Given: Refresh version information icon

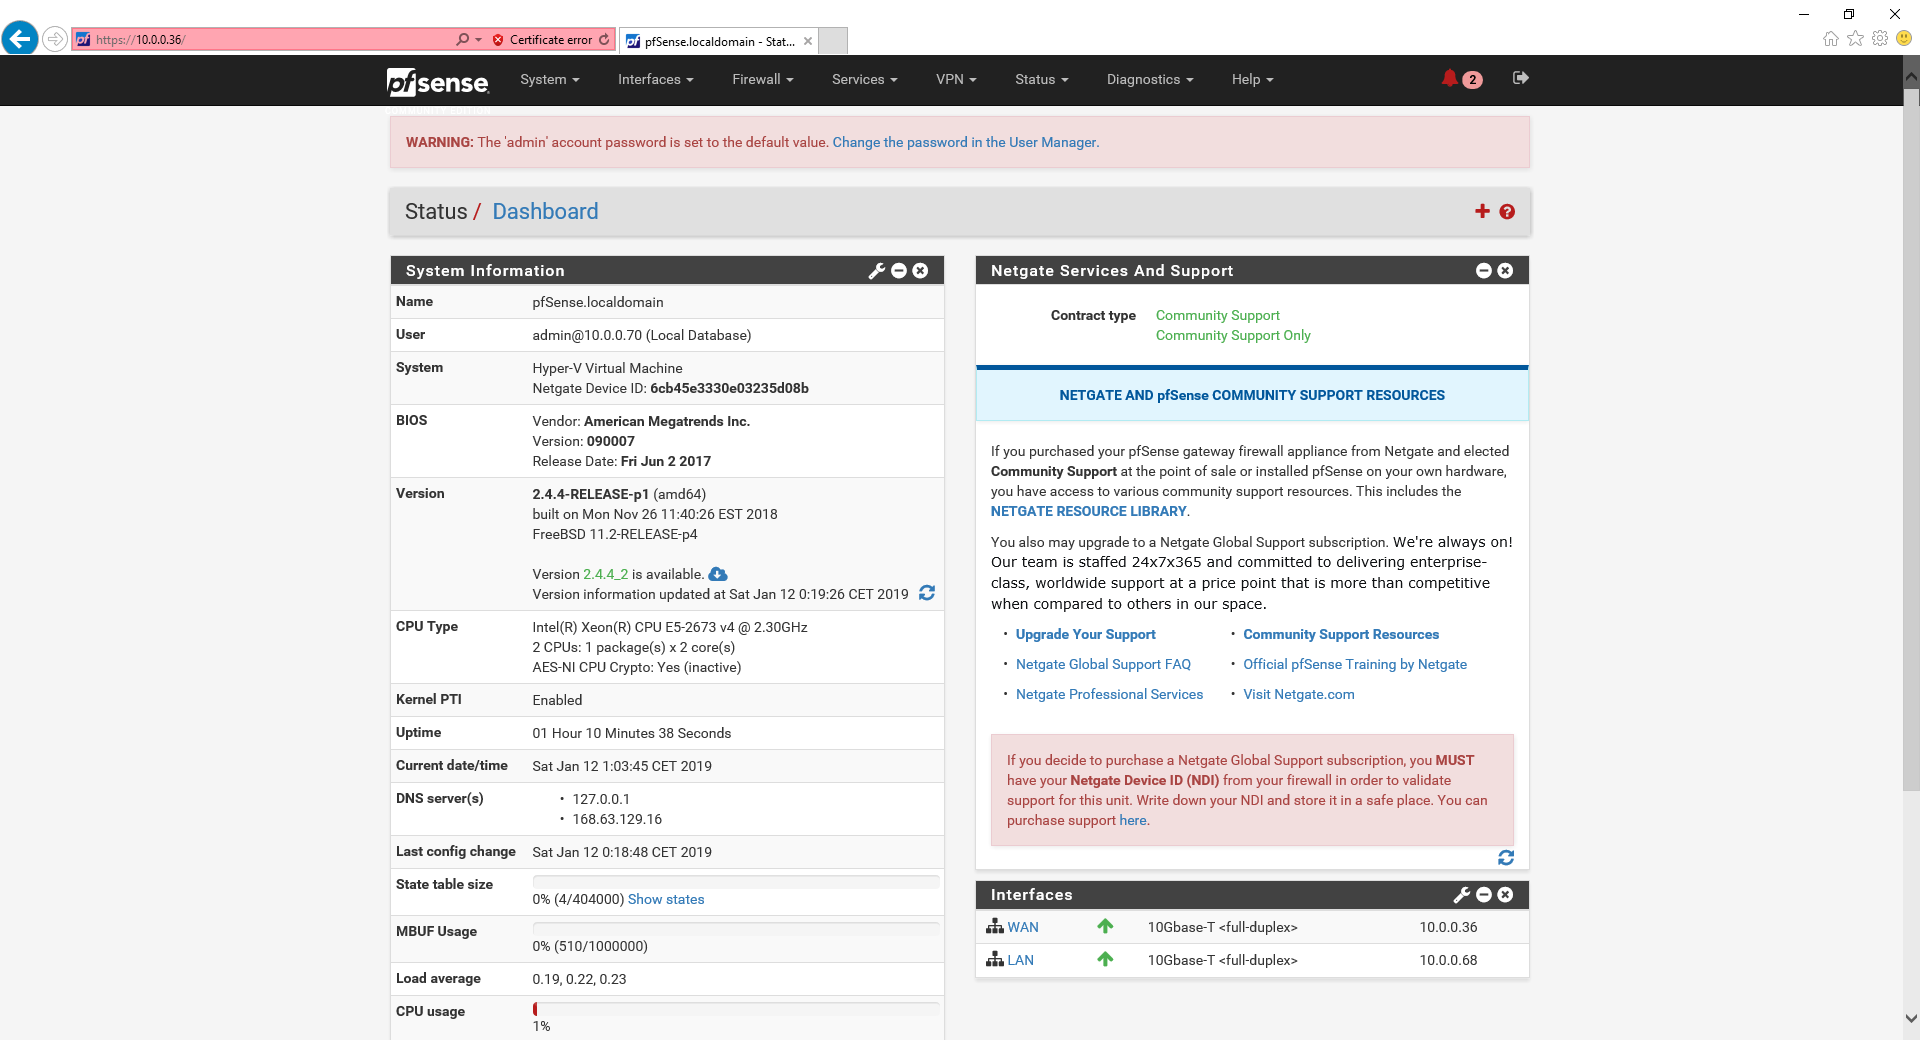Looking at the screenshot, I should point(927,593).
